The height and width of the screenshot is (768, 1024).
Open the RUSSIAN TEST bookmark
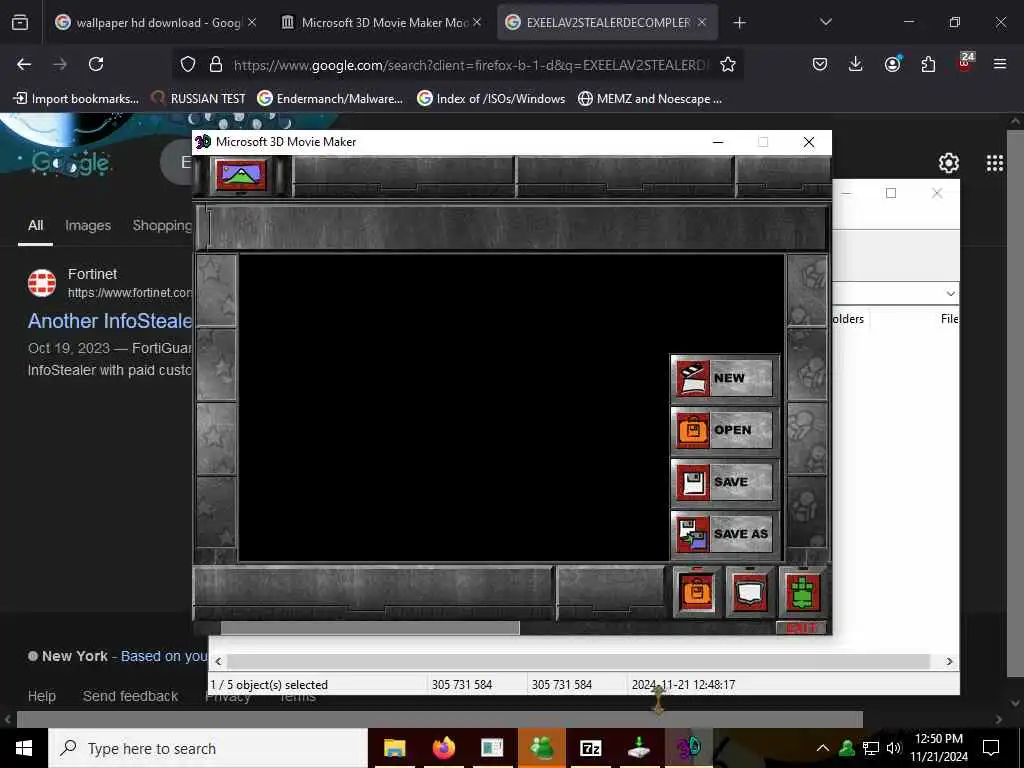(198, 99)
